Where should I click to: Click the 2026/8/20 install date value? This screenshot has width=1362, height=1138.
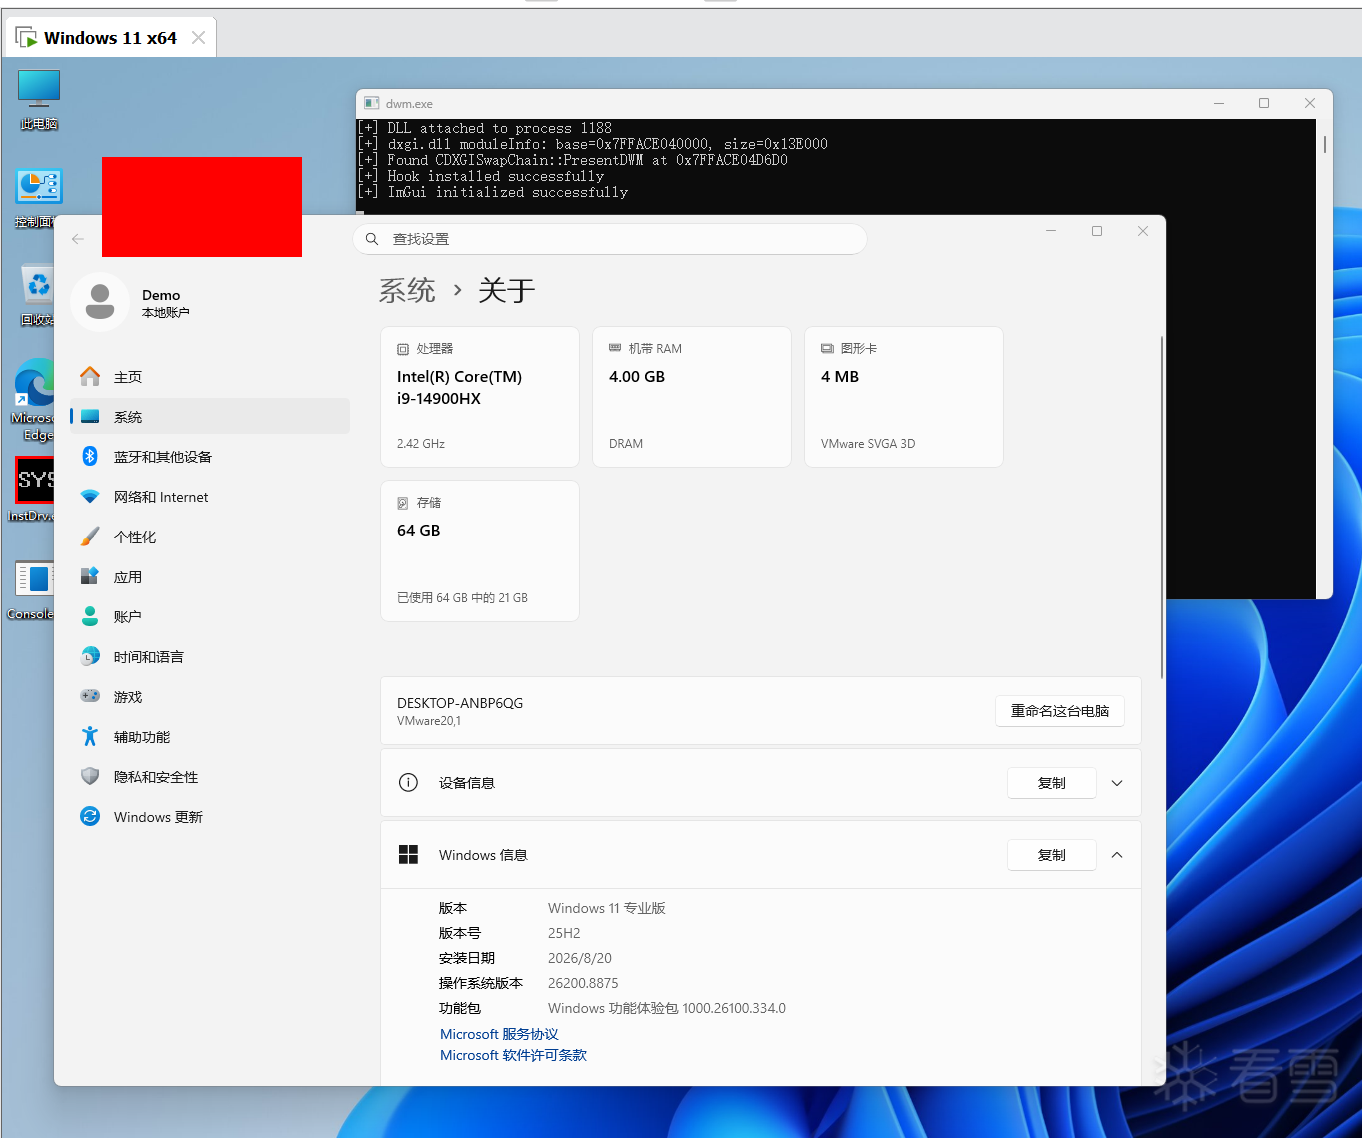pyautogui.click(x=580, y=958)
